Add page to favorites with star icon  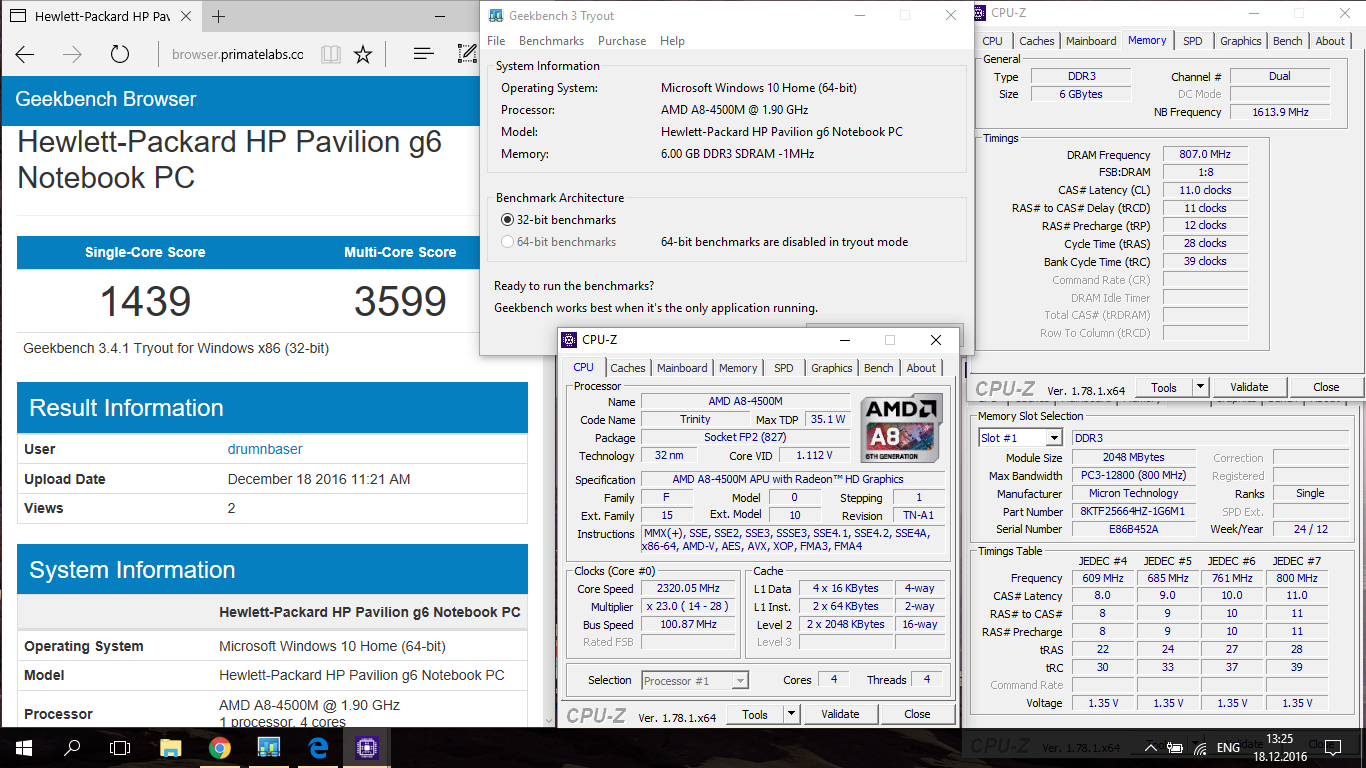tap(363, 55)
